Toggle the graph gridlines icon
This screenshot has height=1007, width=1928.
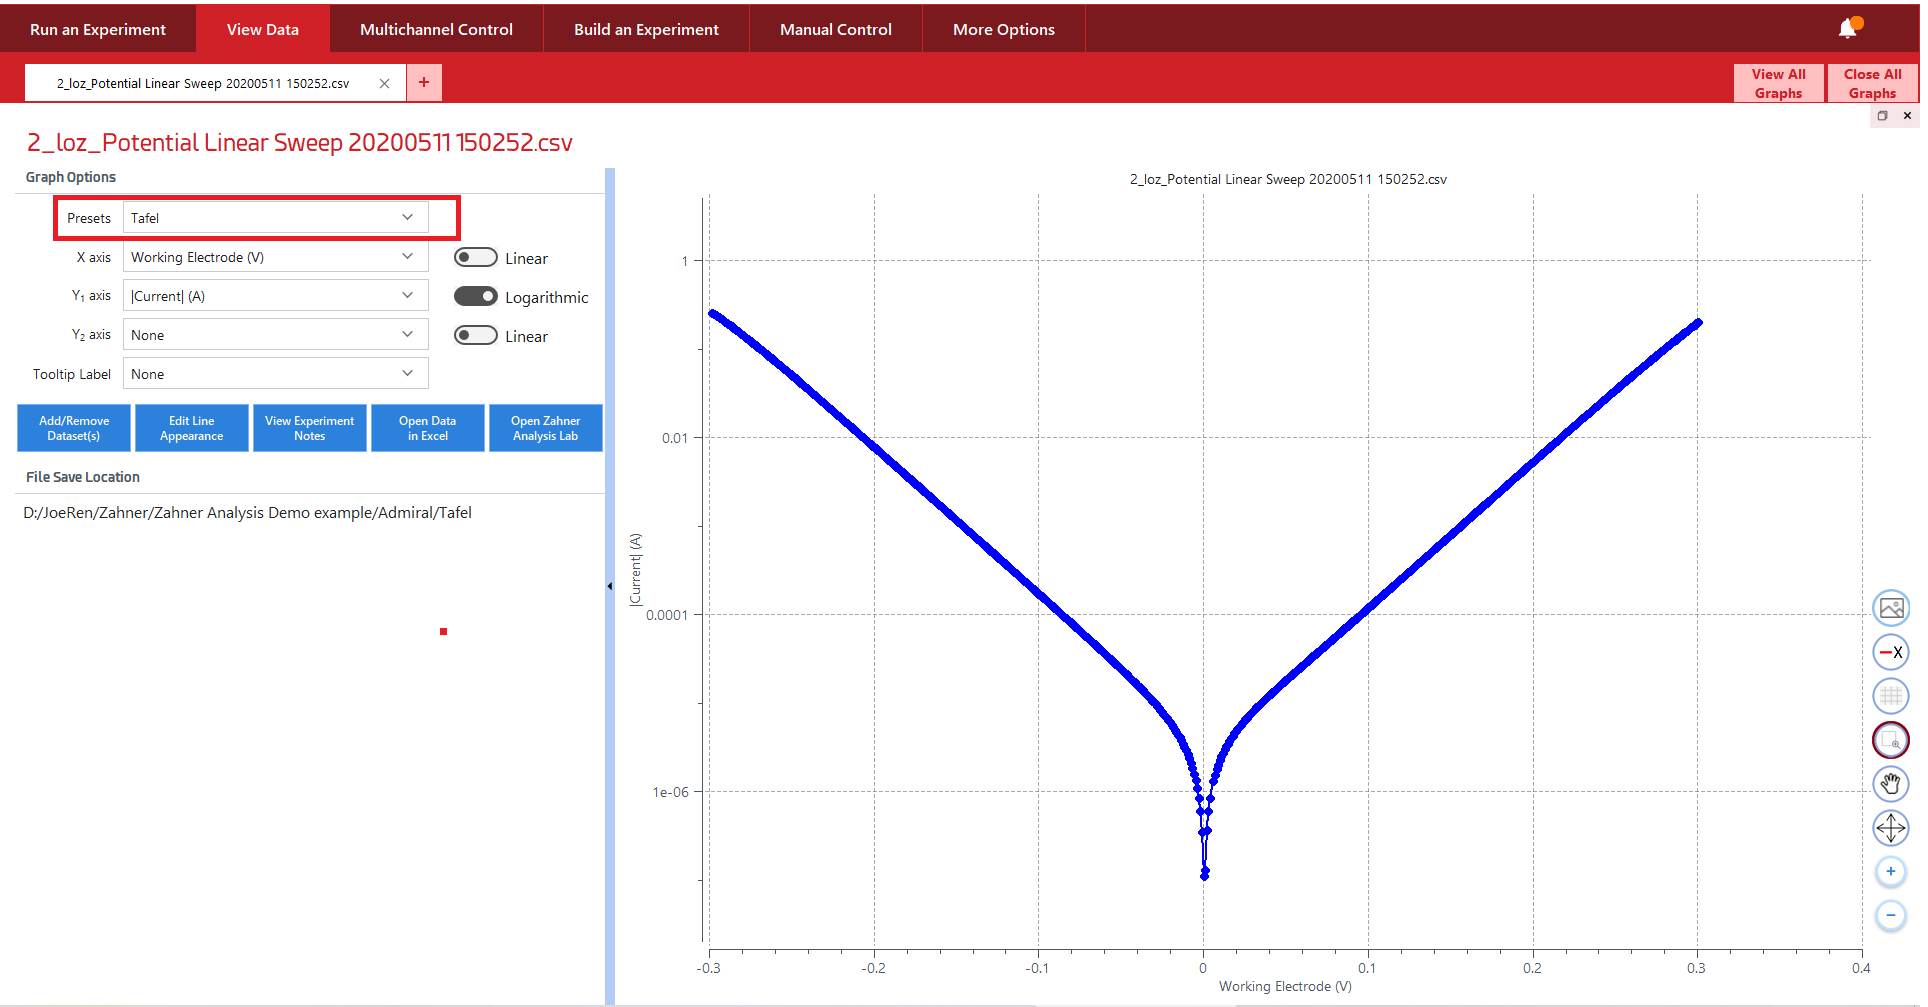pos(1890,696)
